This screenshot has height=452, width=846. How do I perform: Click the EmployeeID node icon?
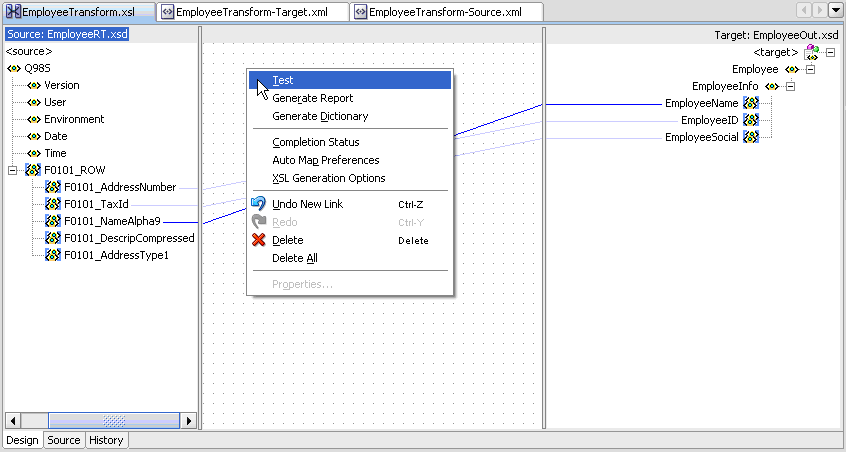click(x=751, y=120)
